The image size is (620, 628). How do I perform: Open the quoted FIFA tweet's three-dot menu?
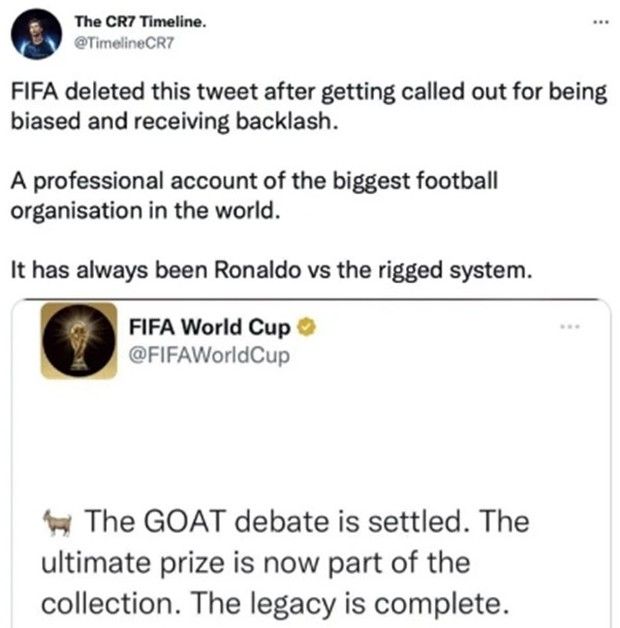(571, 328)
